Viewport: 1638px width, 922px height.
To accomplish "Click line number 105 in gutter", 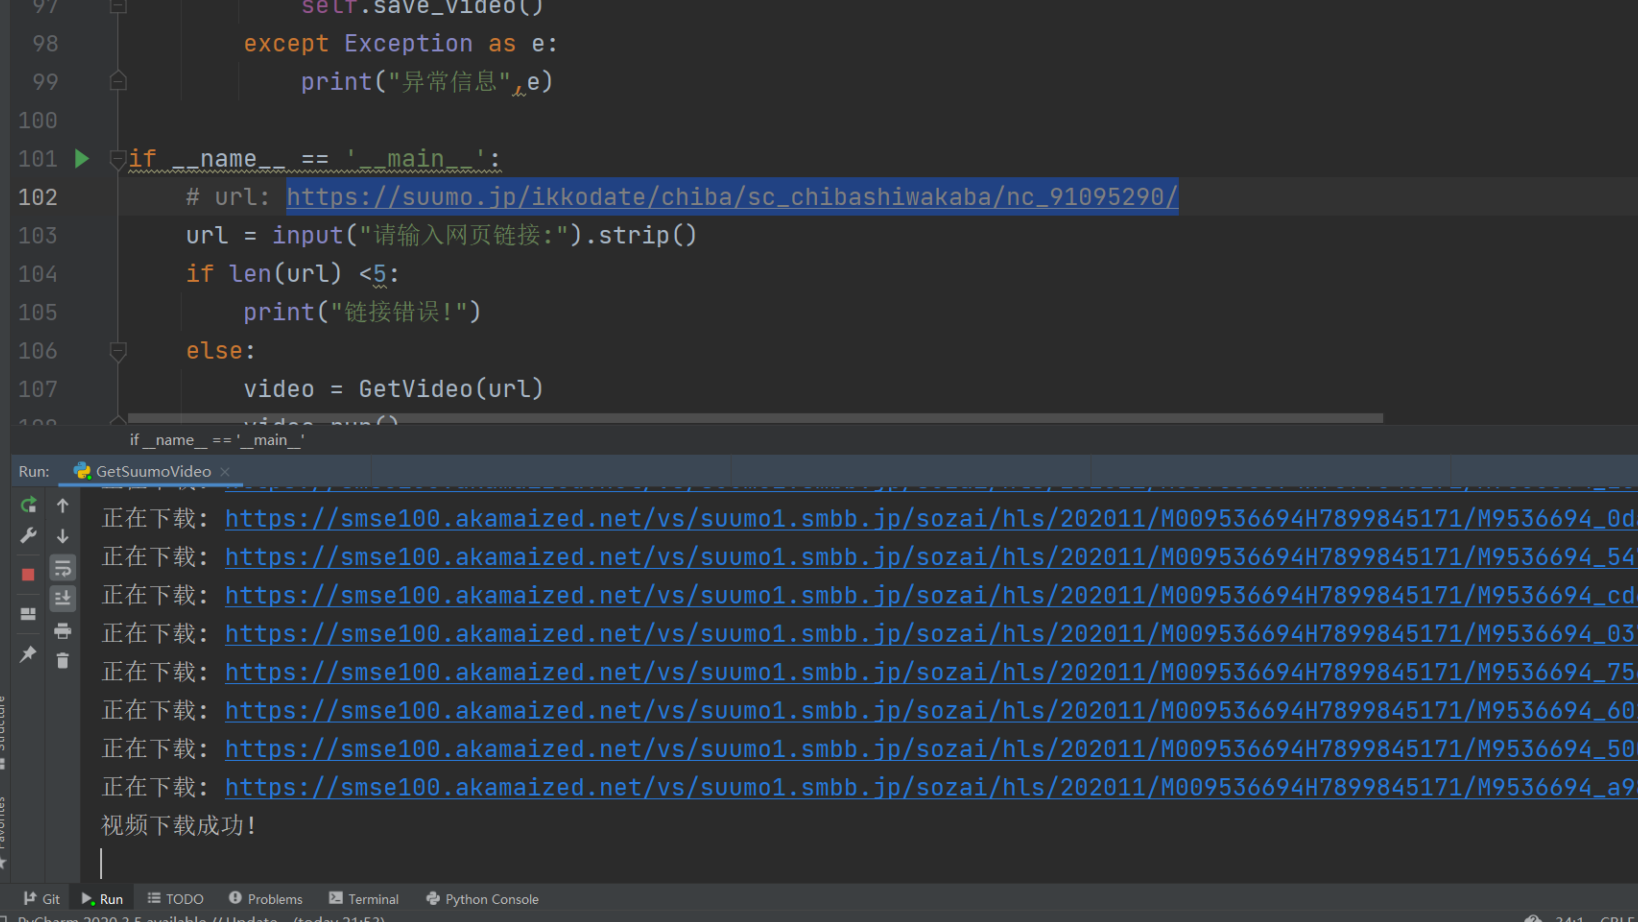I will point(38,312).
